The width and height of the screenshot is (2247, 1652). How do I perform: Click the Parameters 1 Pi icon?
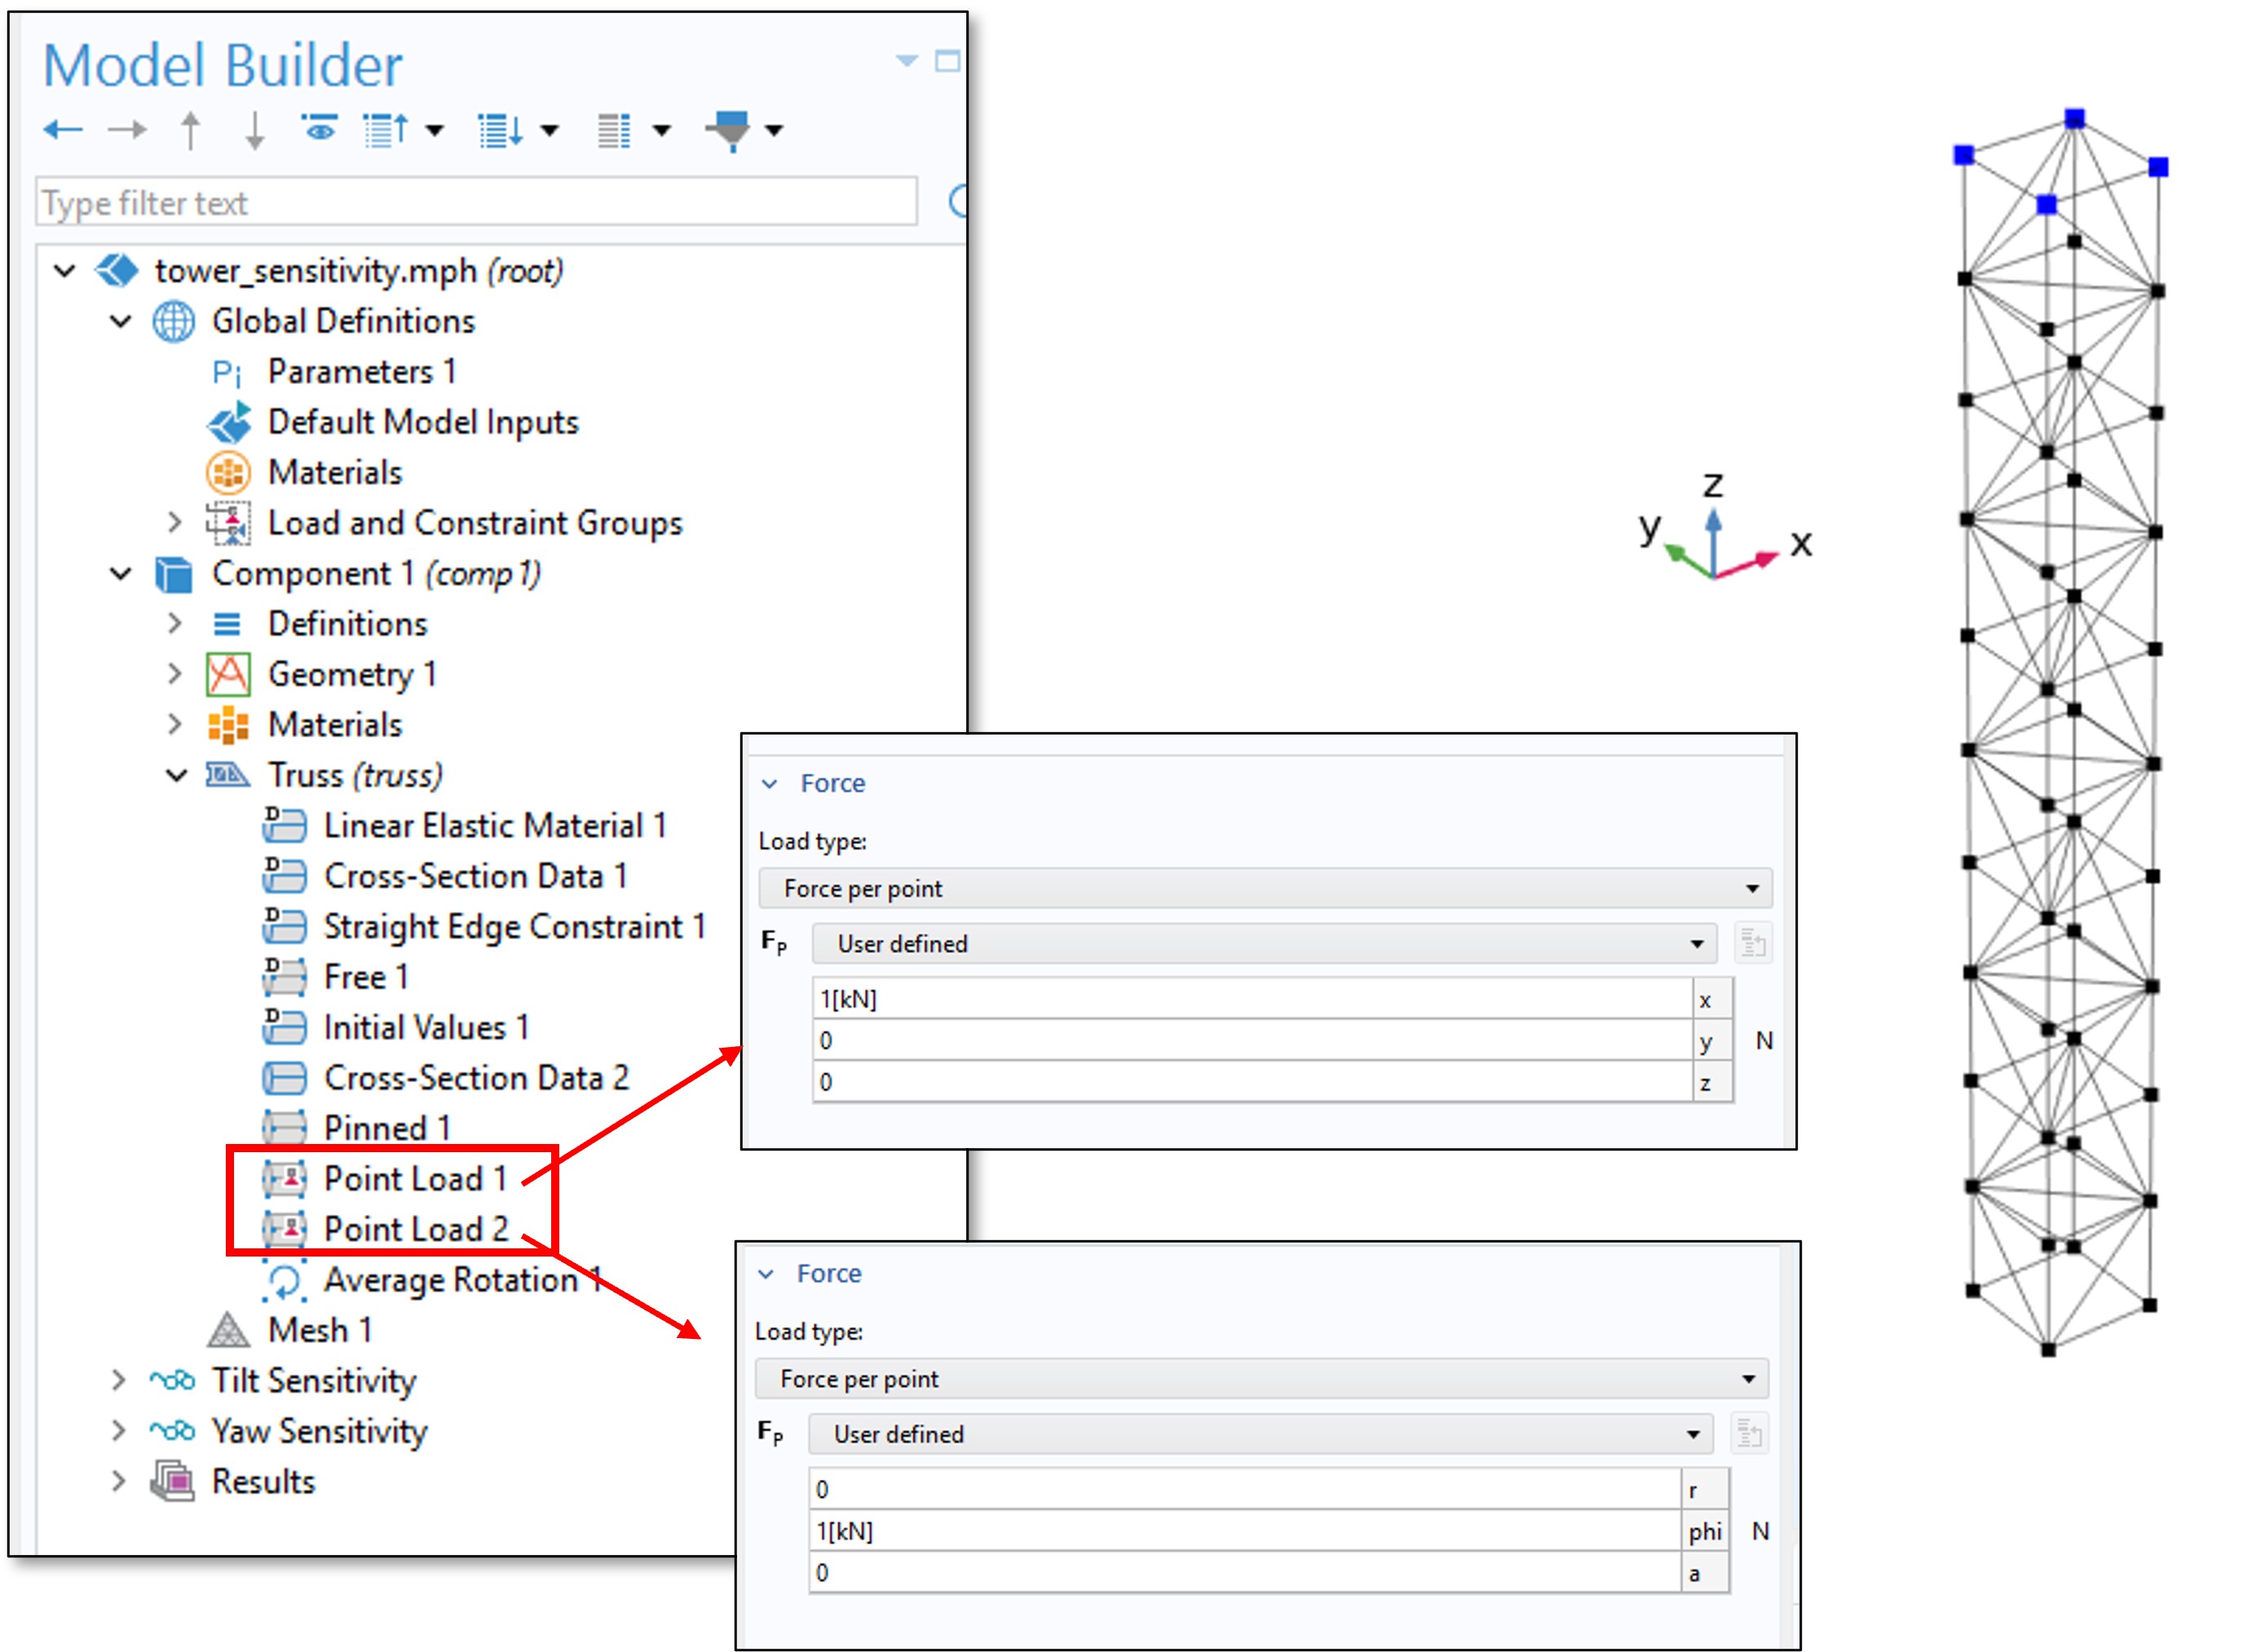click(x=227, y=373)
